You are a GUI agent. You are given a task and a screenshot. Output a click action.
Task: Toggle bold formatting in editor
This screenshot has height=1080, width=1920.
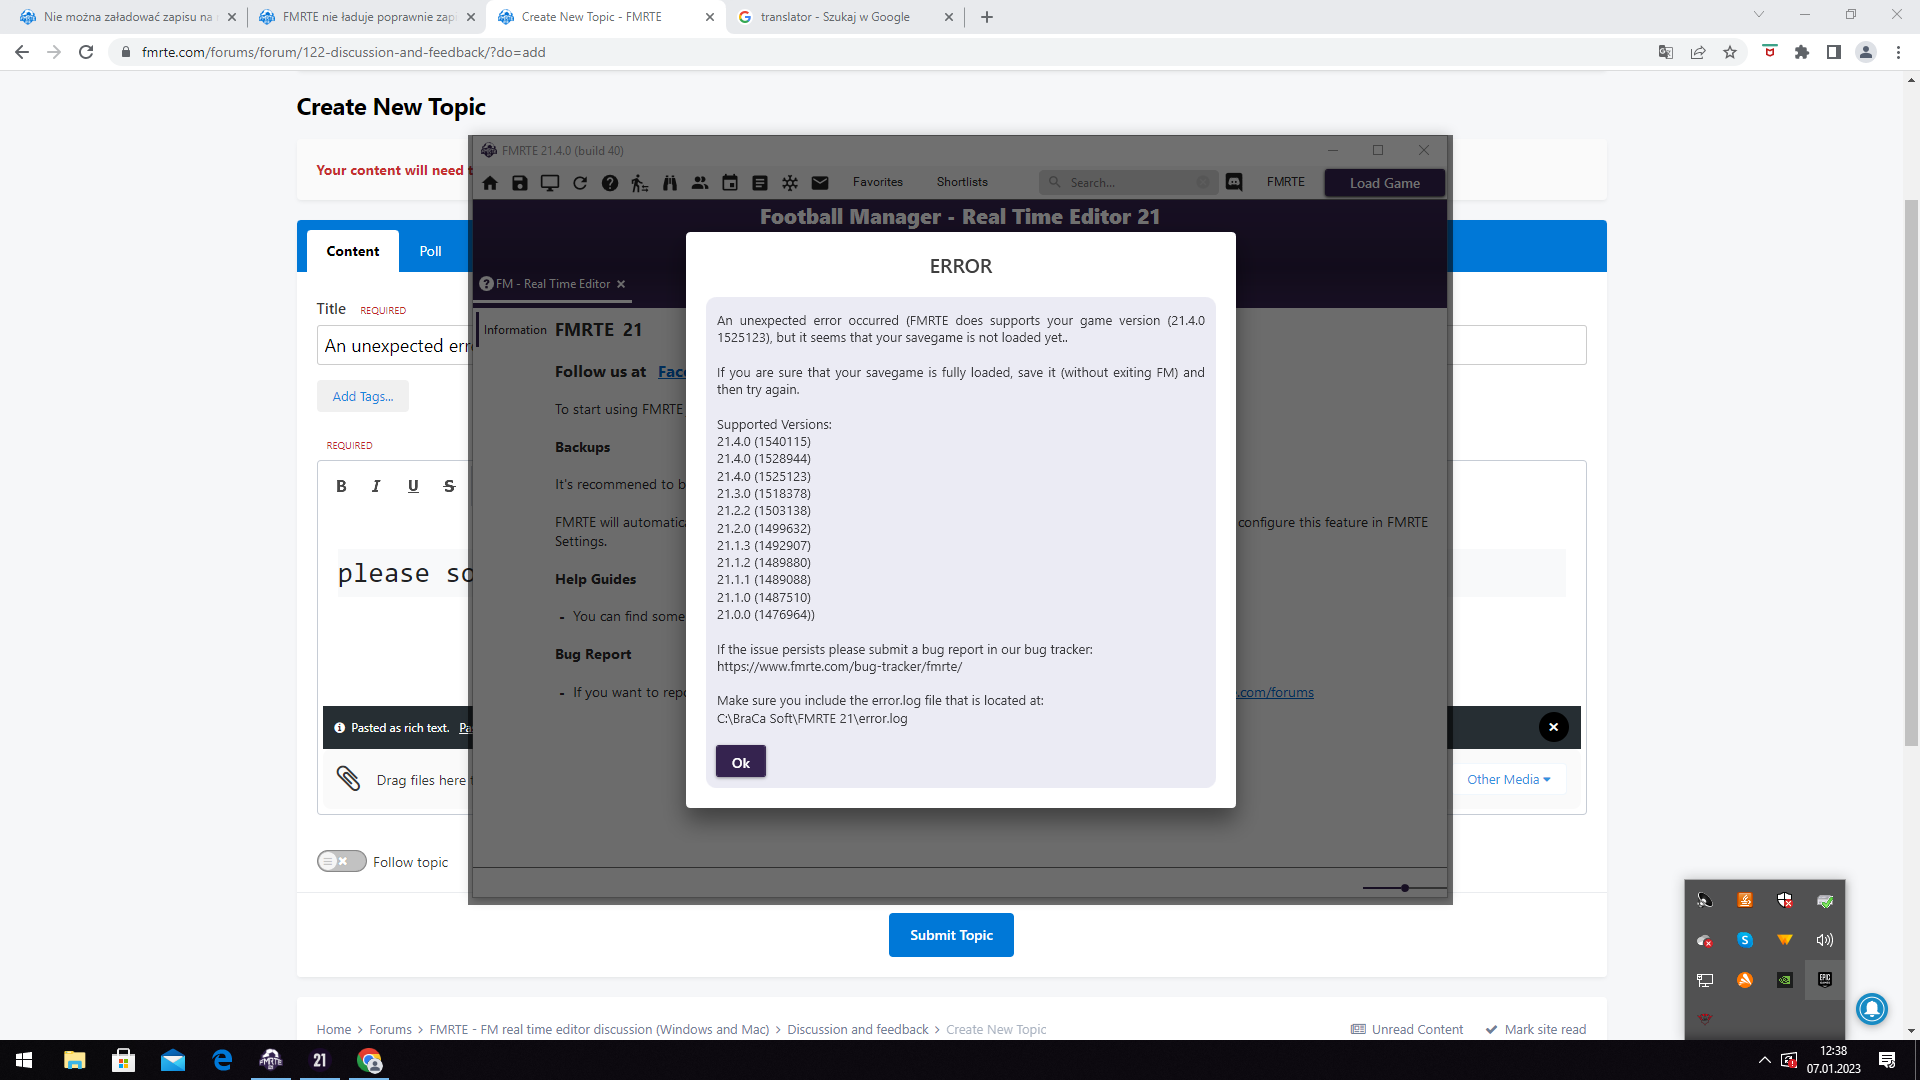341,486
